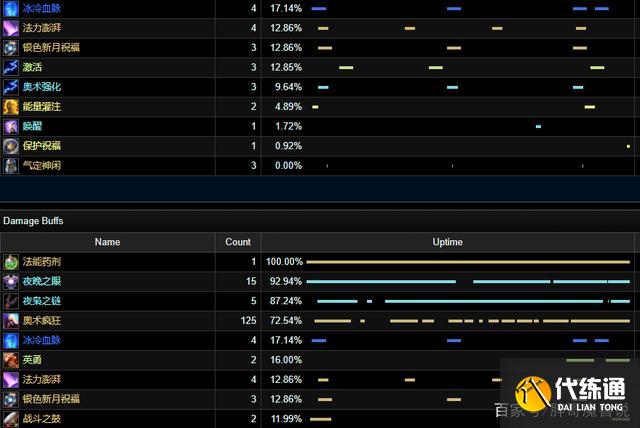
Task: Sort by the Uptime column header
Action: tap(447, 242)
